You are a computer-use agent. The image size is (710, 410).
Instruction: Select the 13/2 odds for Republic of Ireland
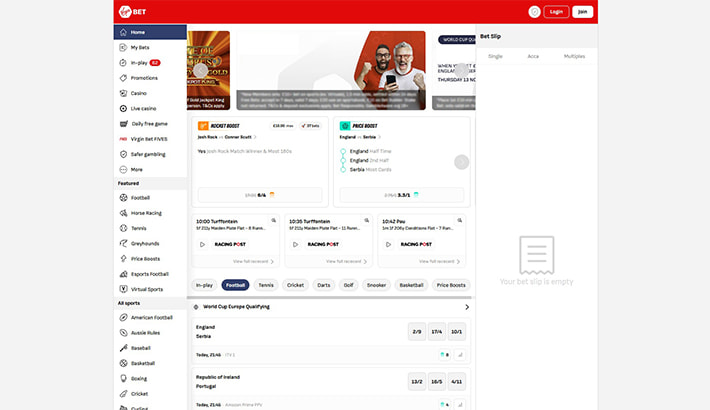[x=417, y=381]
